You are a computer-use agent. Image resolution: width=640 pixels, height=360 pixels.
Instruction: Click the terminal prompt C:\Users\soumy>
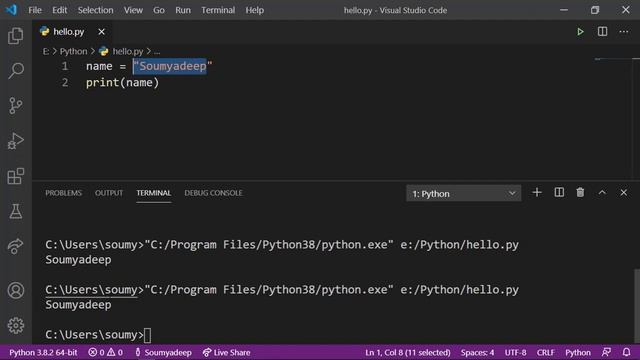pos(94,335)
